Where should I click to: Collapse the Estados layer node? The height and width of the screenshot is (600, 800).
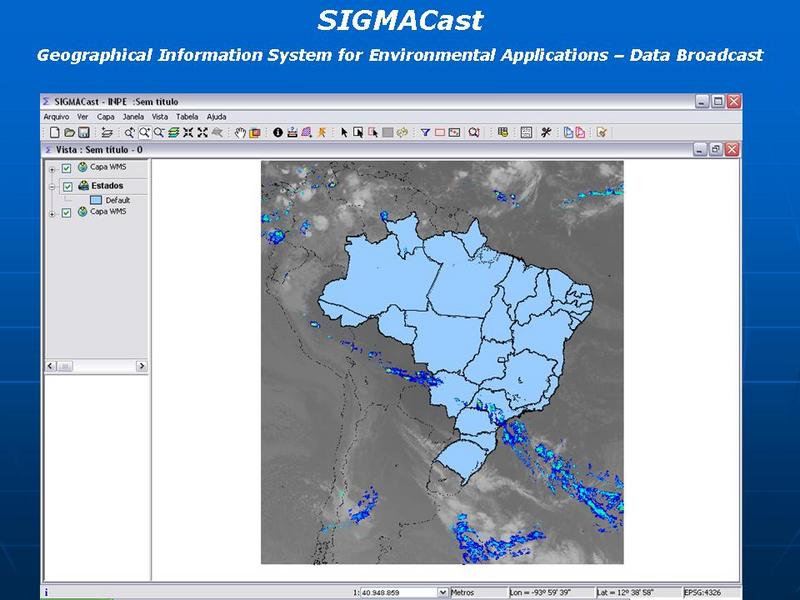[x=52, y=187]
